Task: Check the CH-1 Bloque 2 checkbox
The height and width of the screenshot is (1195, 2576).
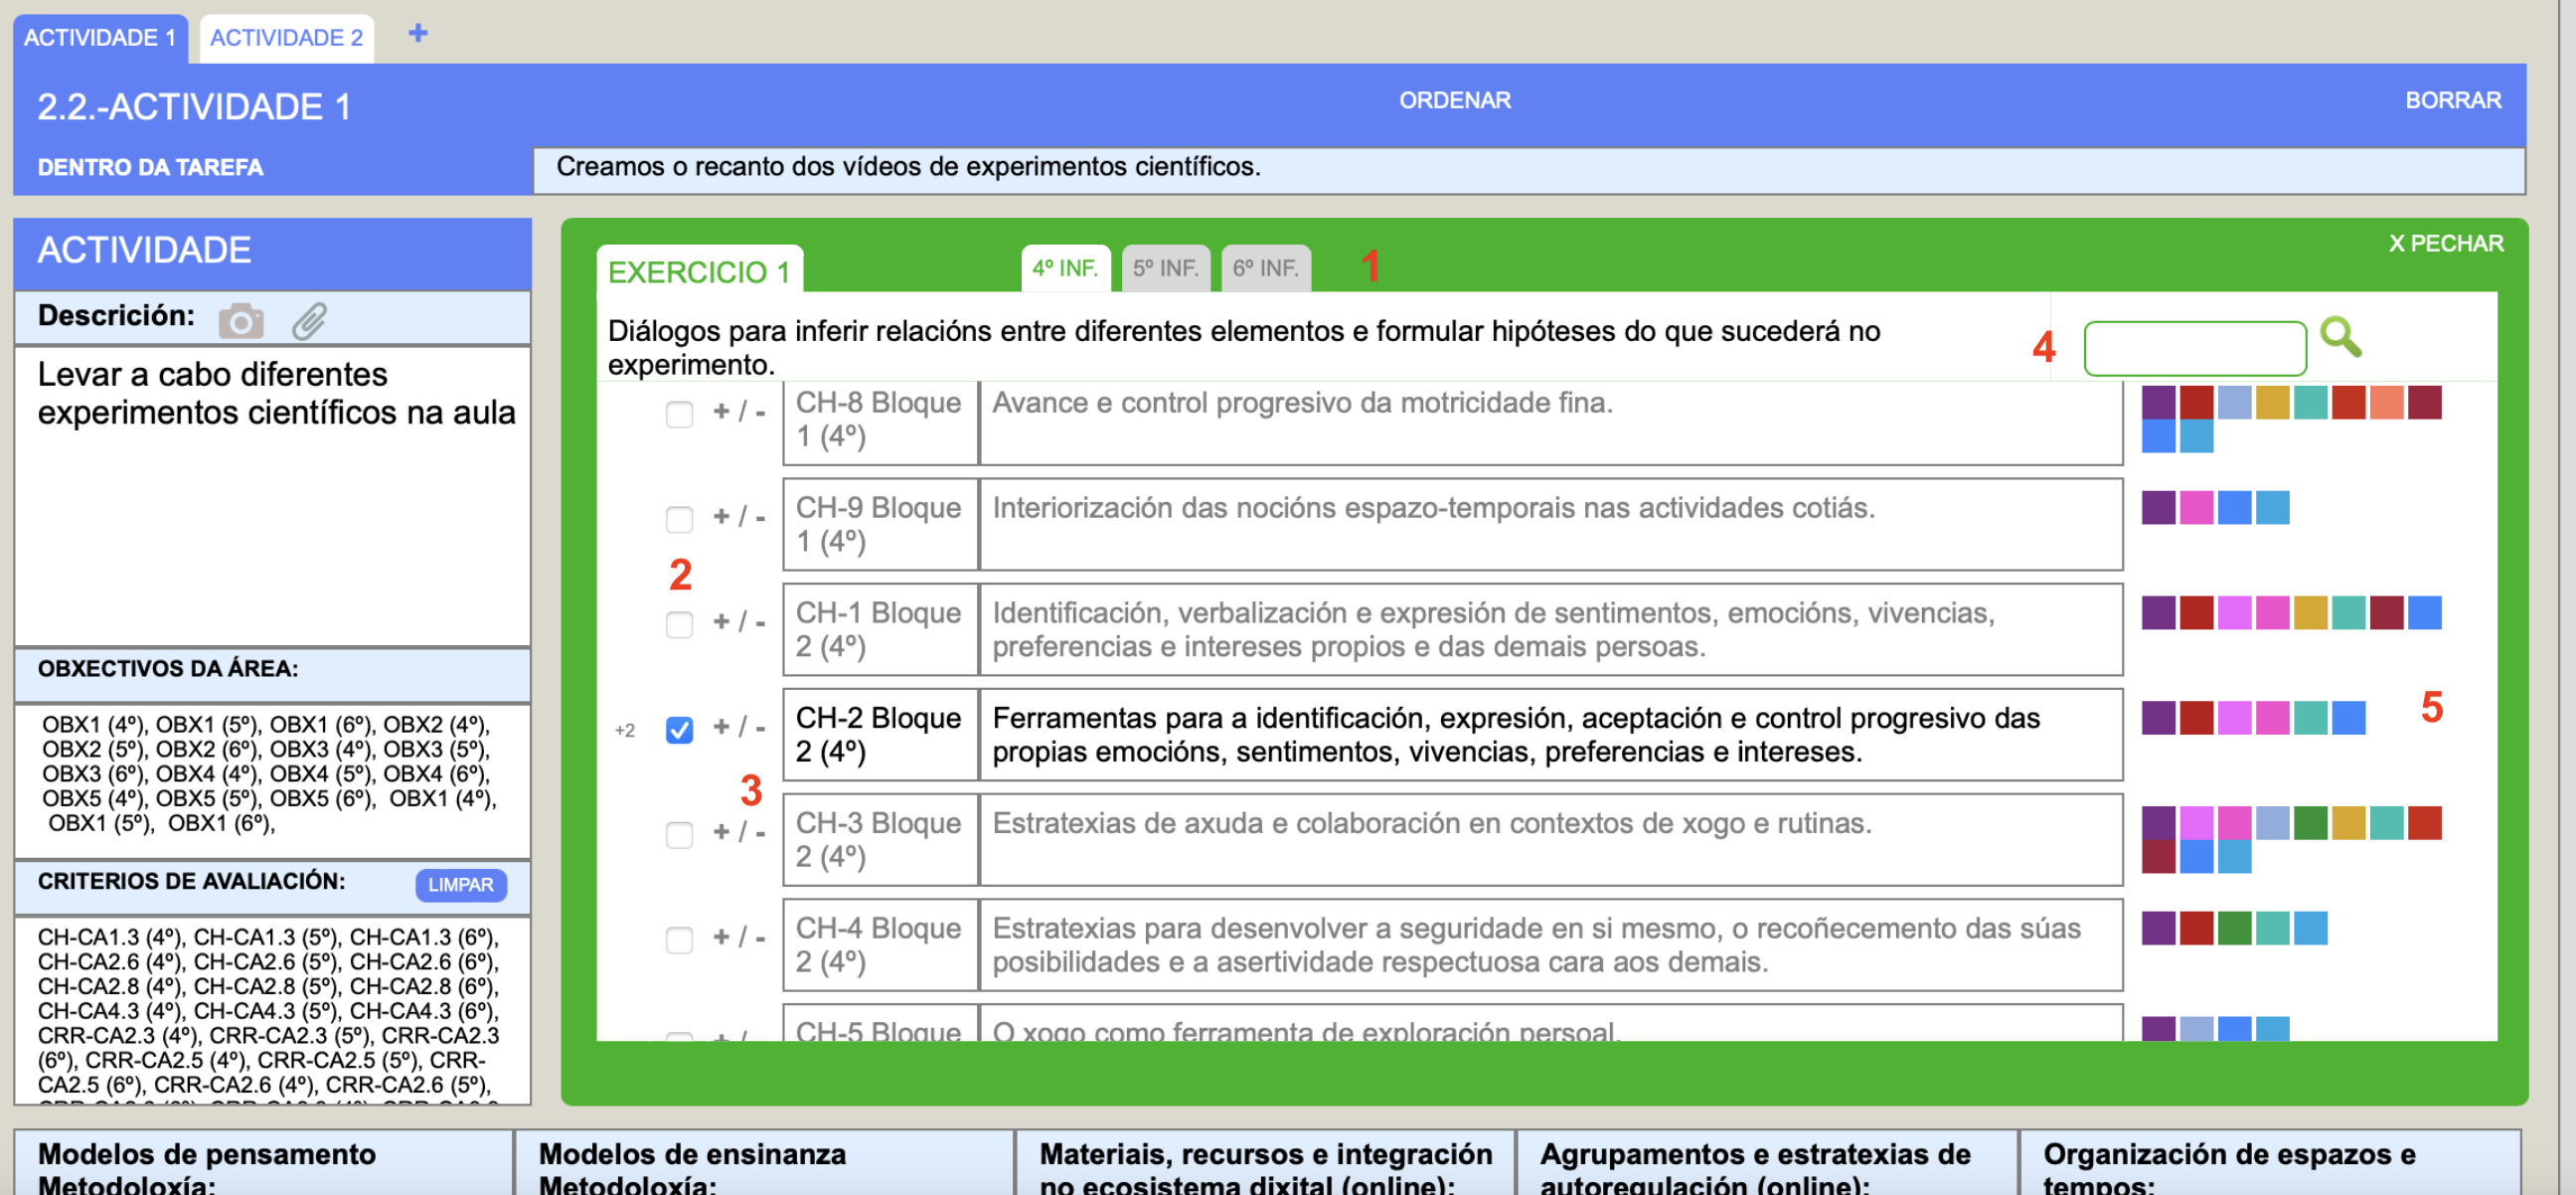Action: tap(679, 624)
